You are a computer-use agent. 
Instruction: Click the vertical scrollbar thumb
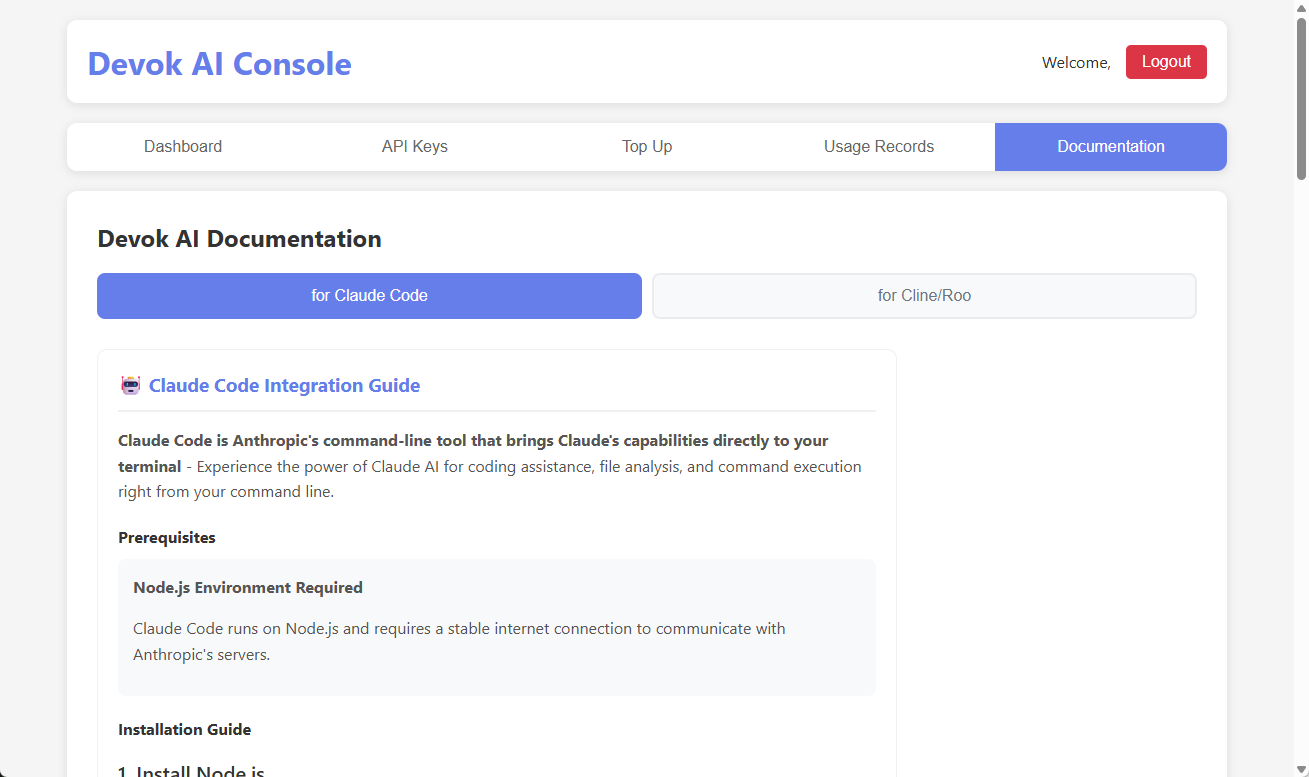click(x=1301, y=100)
